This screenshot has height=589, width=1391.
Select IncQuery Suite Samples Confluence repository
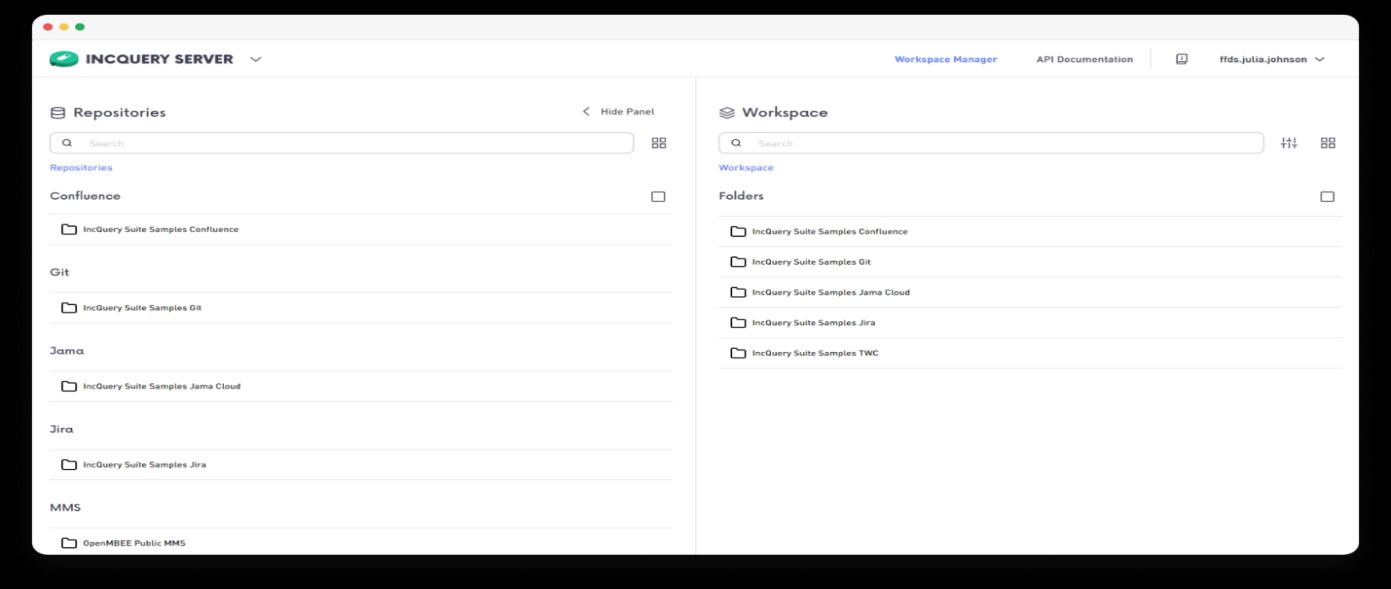coord(360,230)
